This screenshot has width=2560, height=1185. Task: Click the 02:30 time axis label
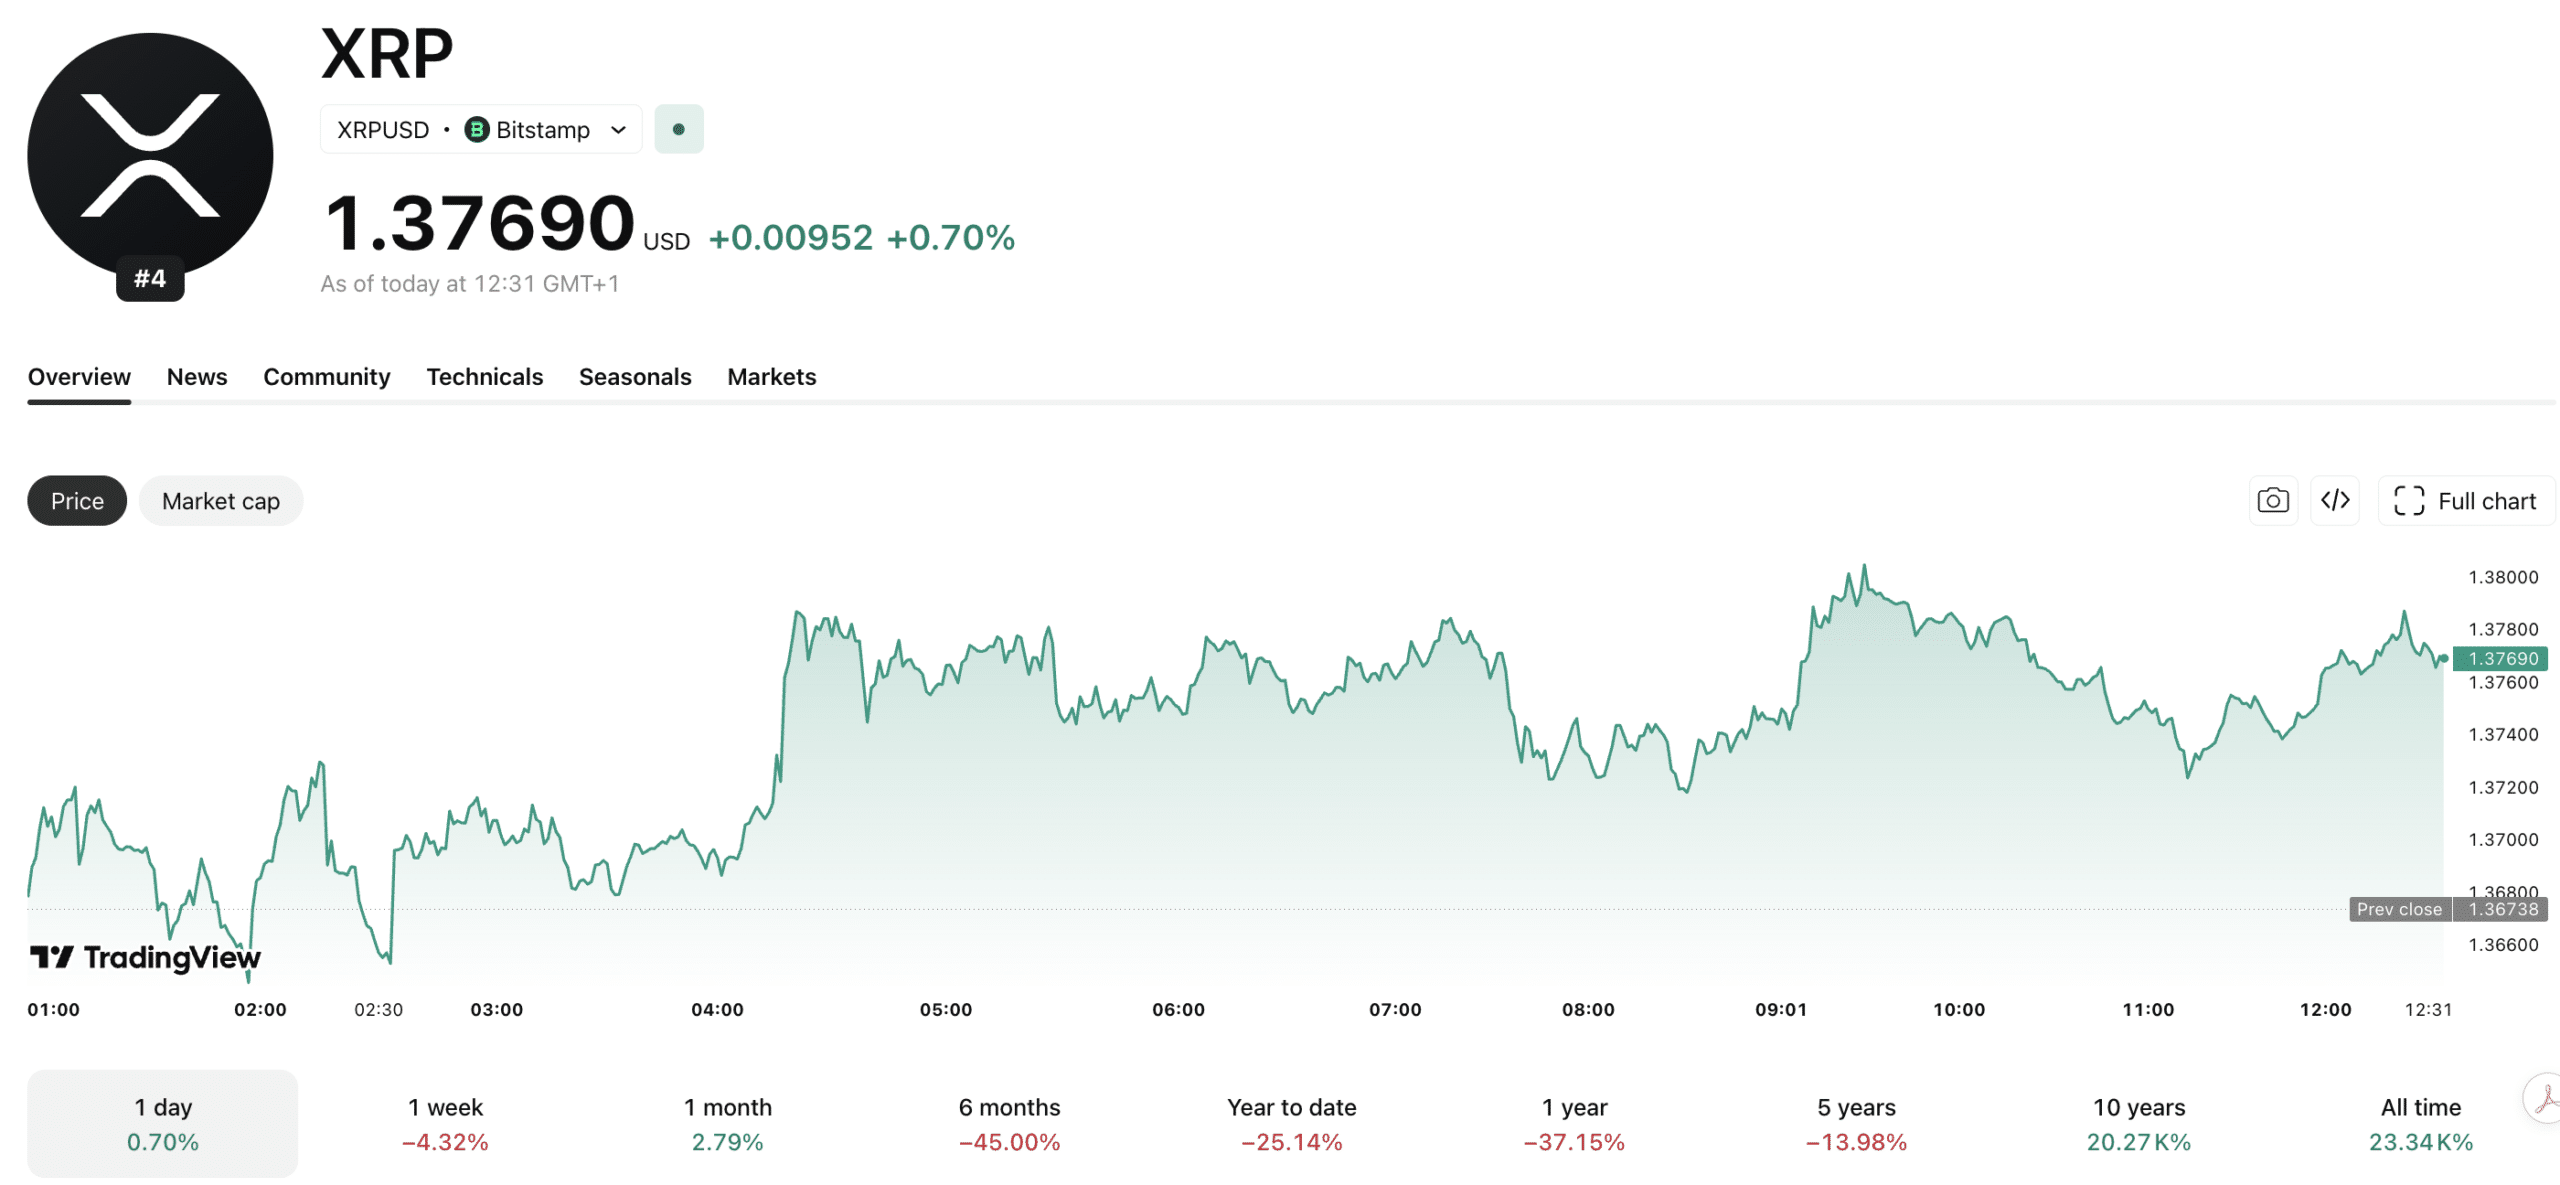click(379, 1009)
